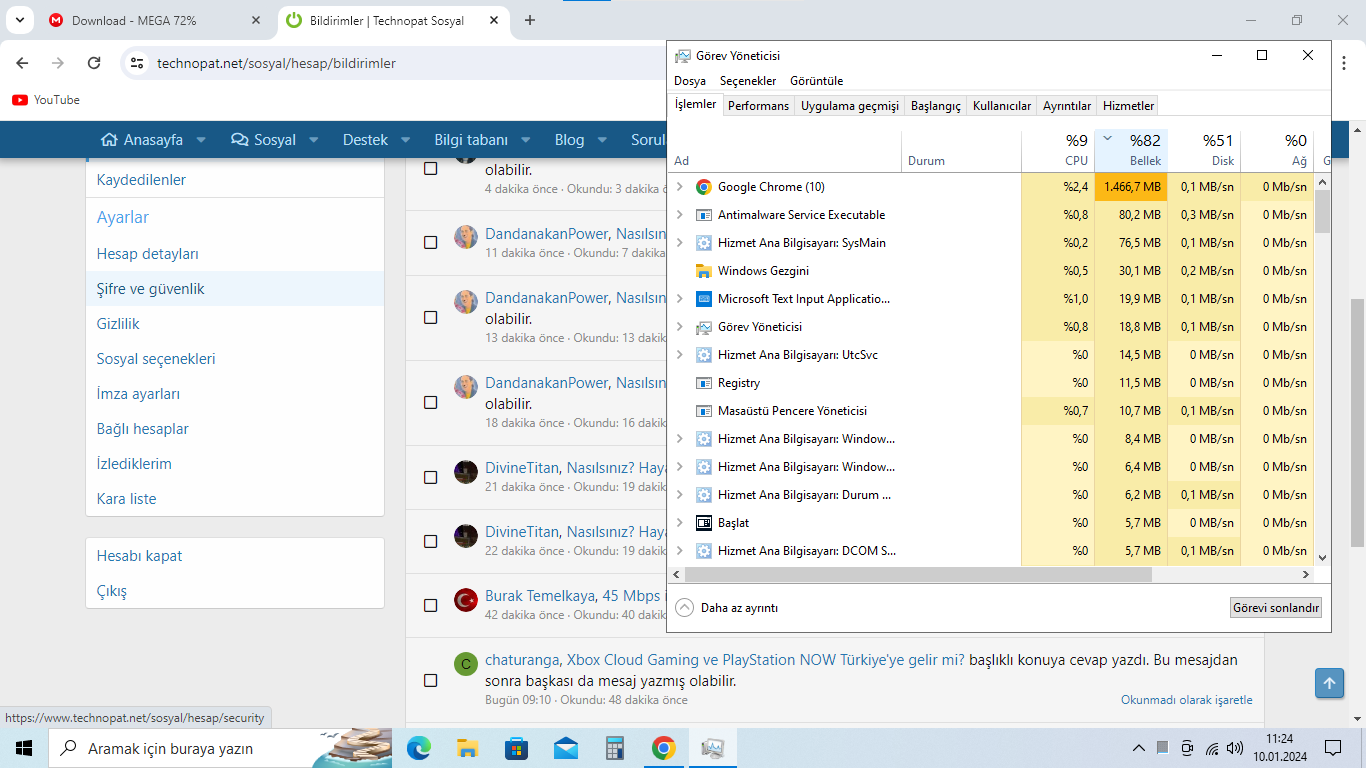Click the Registry process icon
The width and height of the screenshot is (1366, 768).
coord(703,383)
